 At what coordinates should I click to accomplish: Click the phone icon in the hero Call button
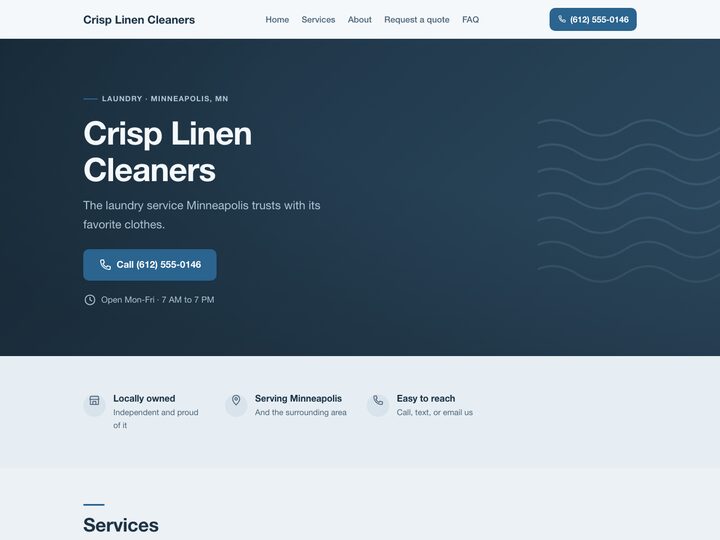click(x=105, y=264)
